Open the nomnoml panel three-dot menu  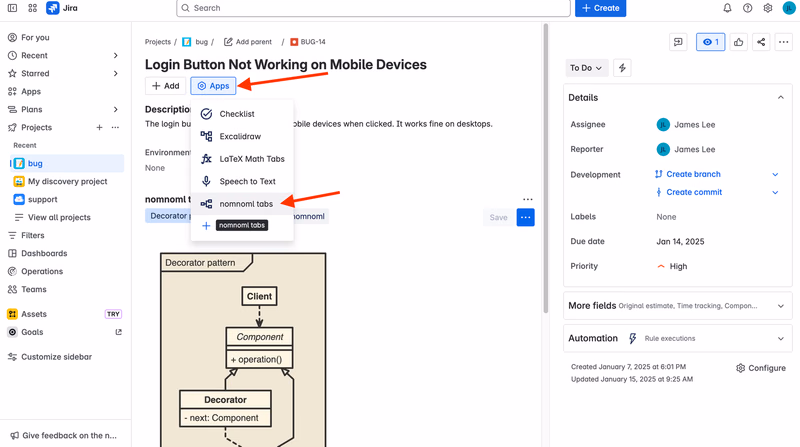pos(528,199)
